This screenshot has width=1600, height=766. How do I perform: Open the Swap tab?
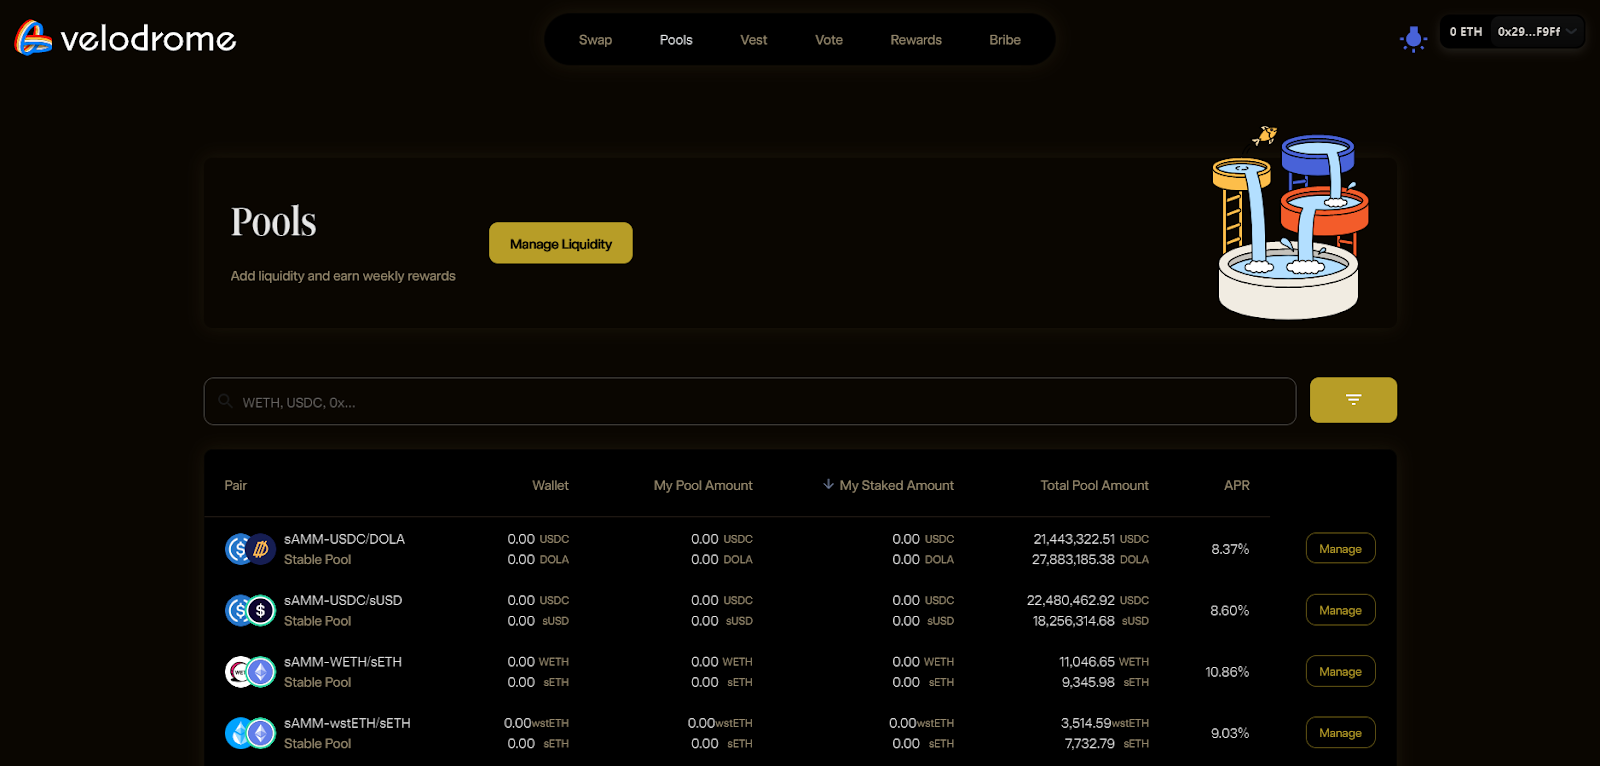point(595,40)
